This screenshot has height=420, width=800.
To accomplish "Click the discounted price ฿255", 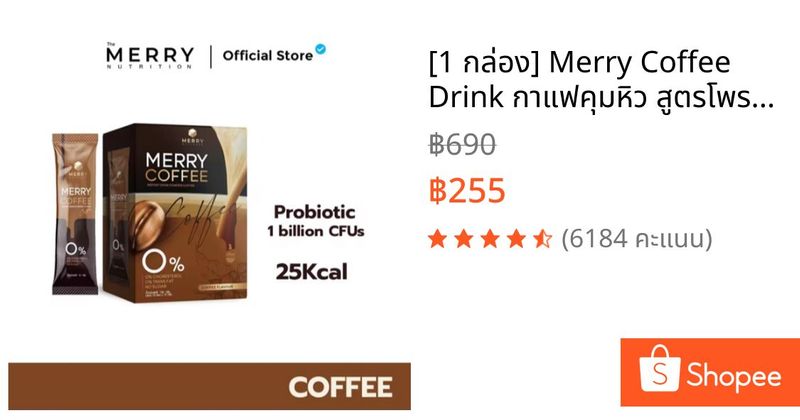I will click(467, 190).
